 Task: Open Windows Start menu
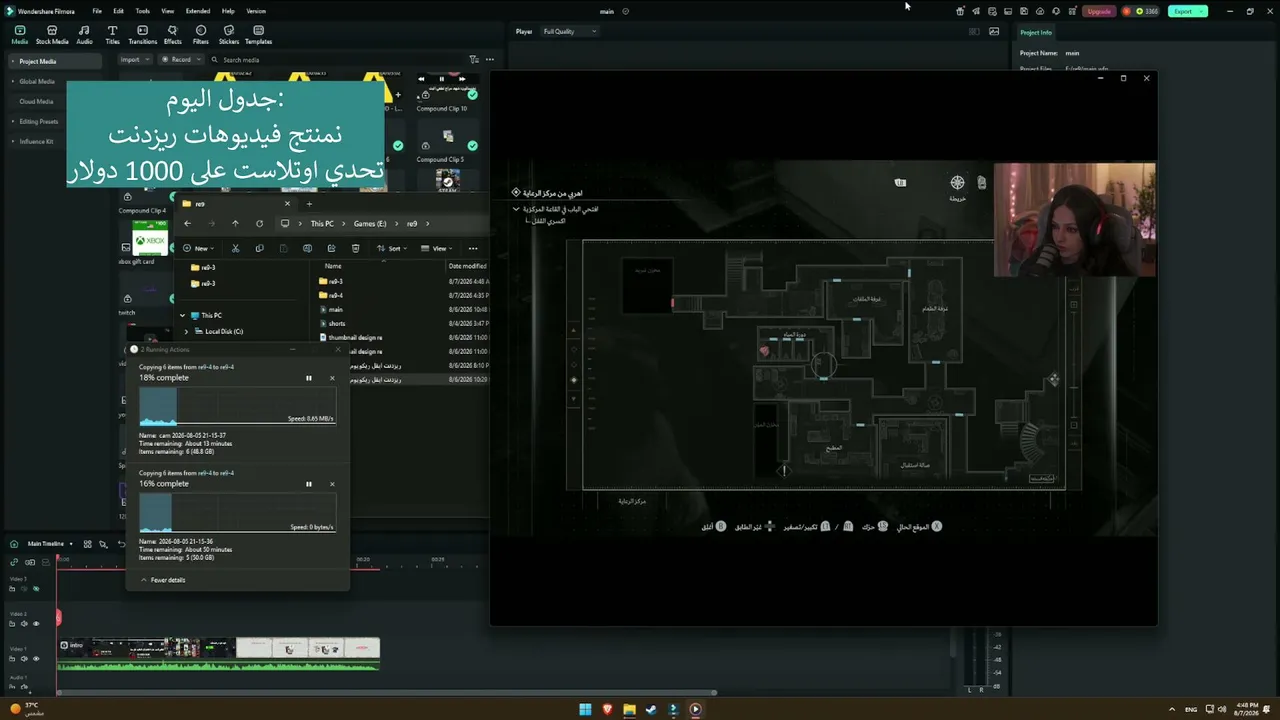(x=585, y=710)
